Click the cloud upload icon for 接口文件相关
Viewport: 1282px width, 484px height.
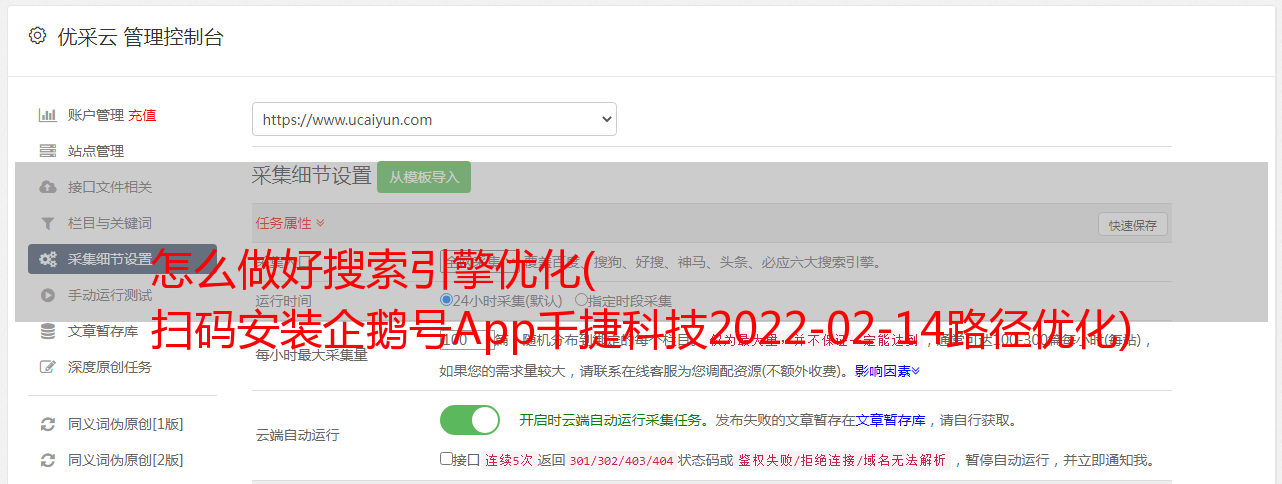pos(47,187)
